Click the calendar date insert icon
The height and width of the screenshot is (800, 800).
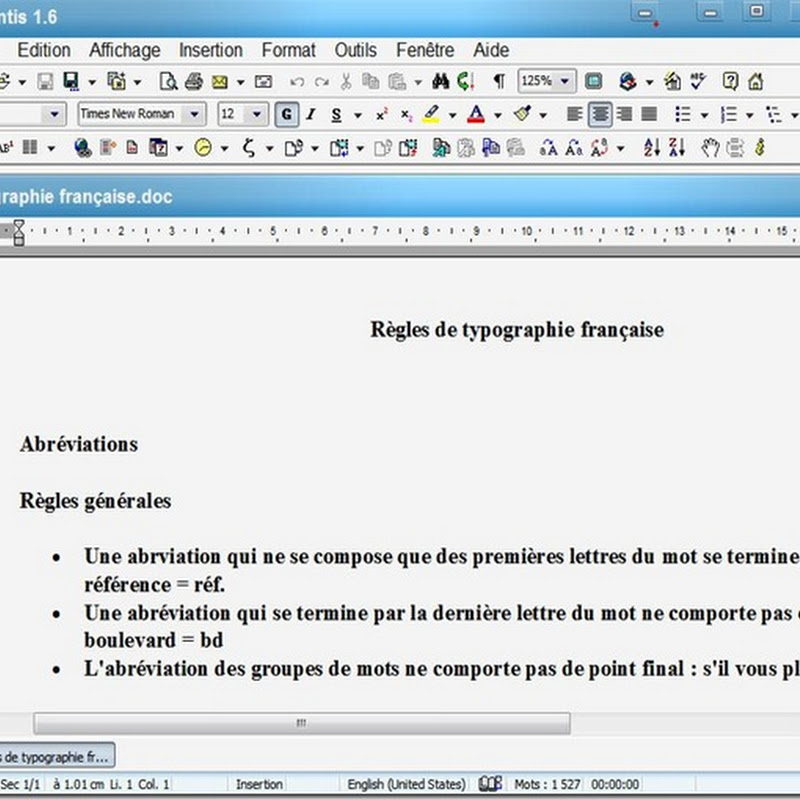(158, 147)
